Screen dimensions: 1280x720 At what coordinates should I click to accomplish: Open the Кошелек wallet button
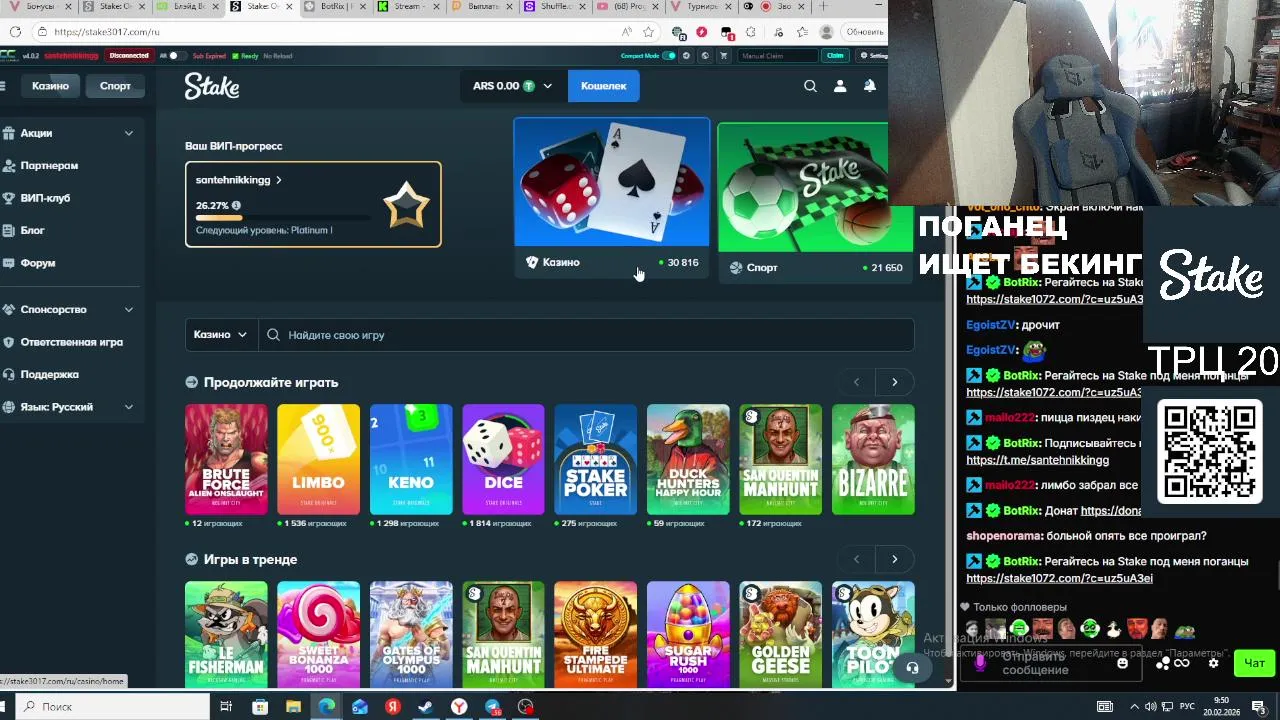tap(603, 86)
